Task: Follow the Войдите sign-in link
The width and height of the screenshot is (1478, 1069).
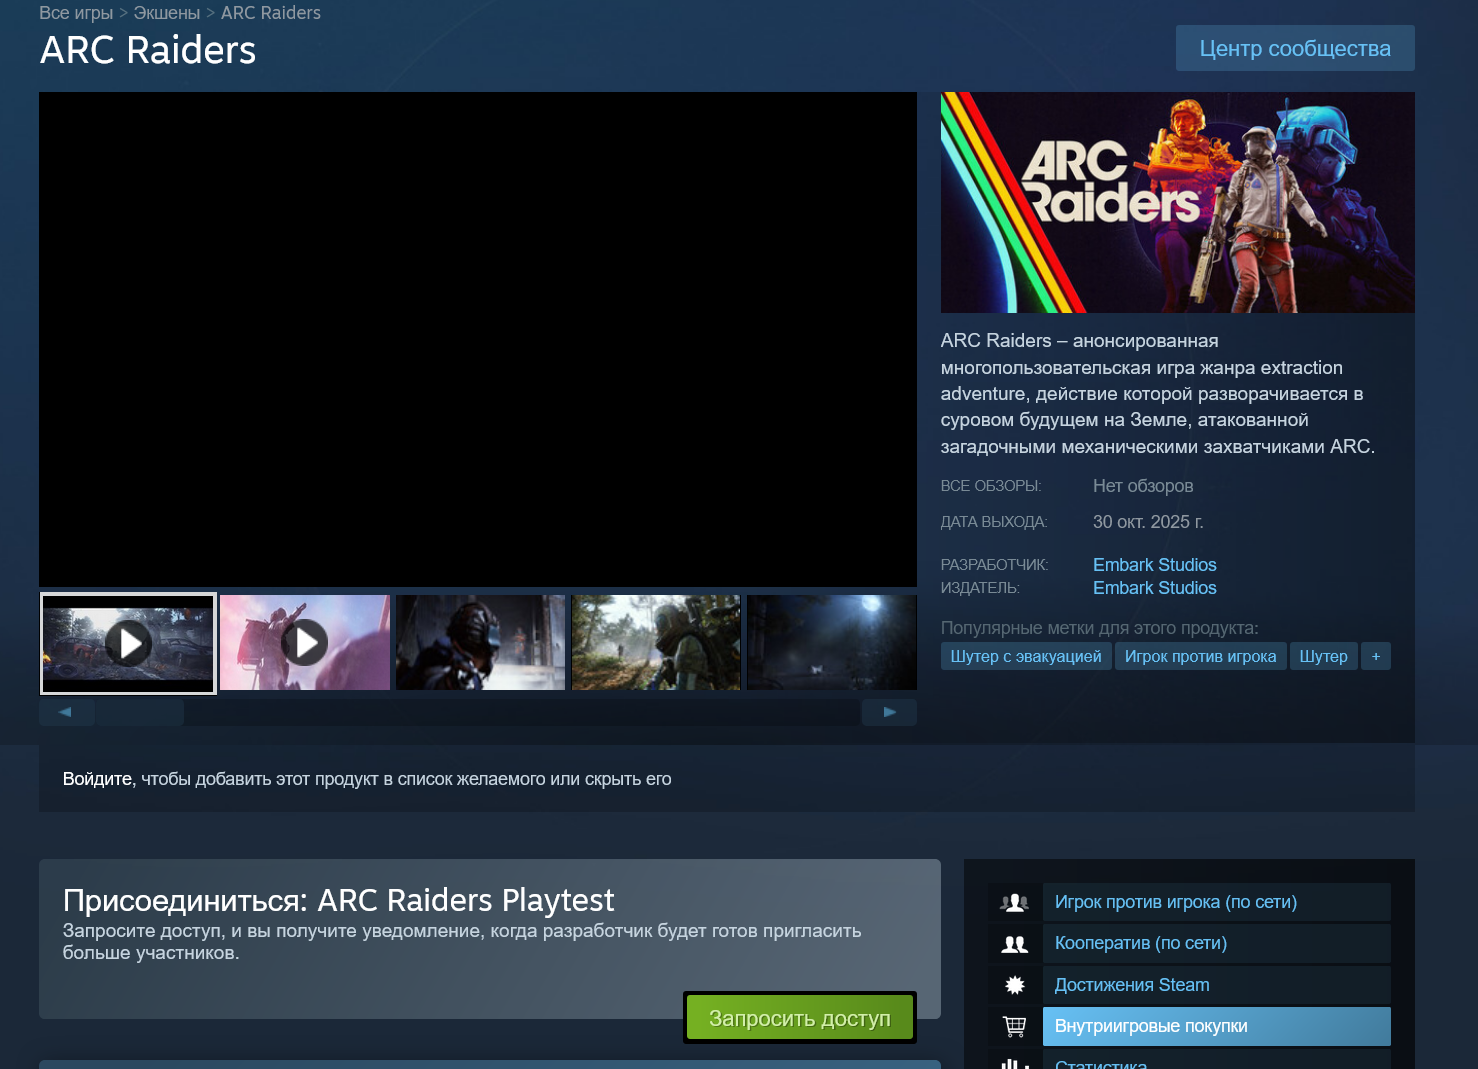Action: pyautogui.click(x=98, y=779)
